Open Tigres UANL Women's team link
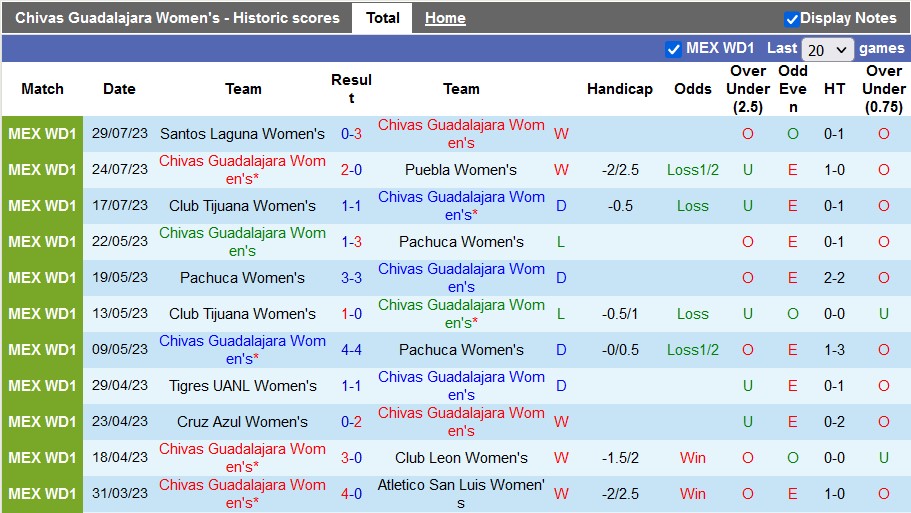Viewport: 911px width, 513px height. tap(242, 386)
